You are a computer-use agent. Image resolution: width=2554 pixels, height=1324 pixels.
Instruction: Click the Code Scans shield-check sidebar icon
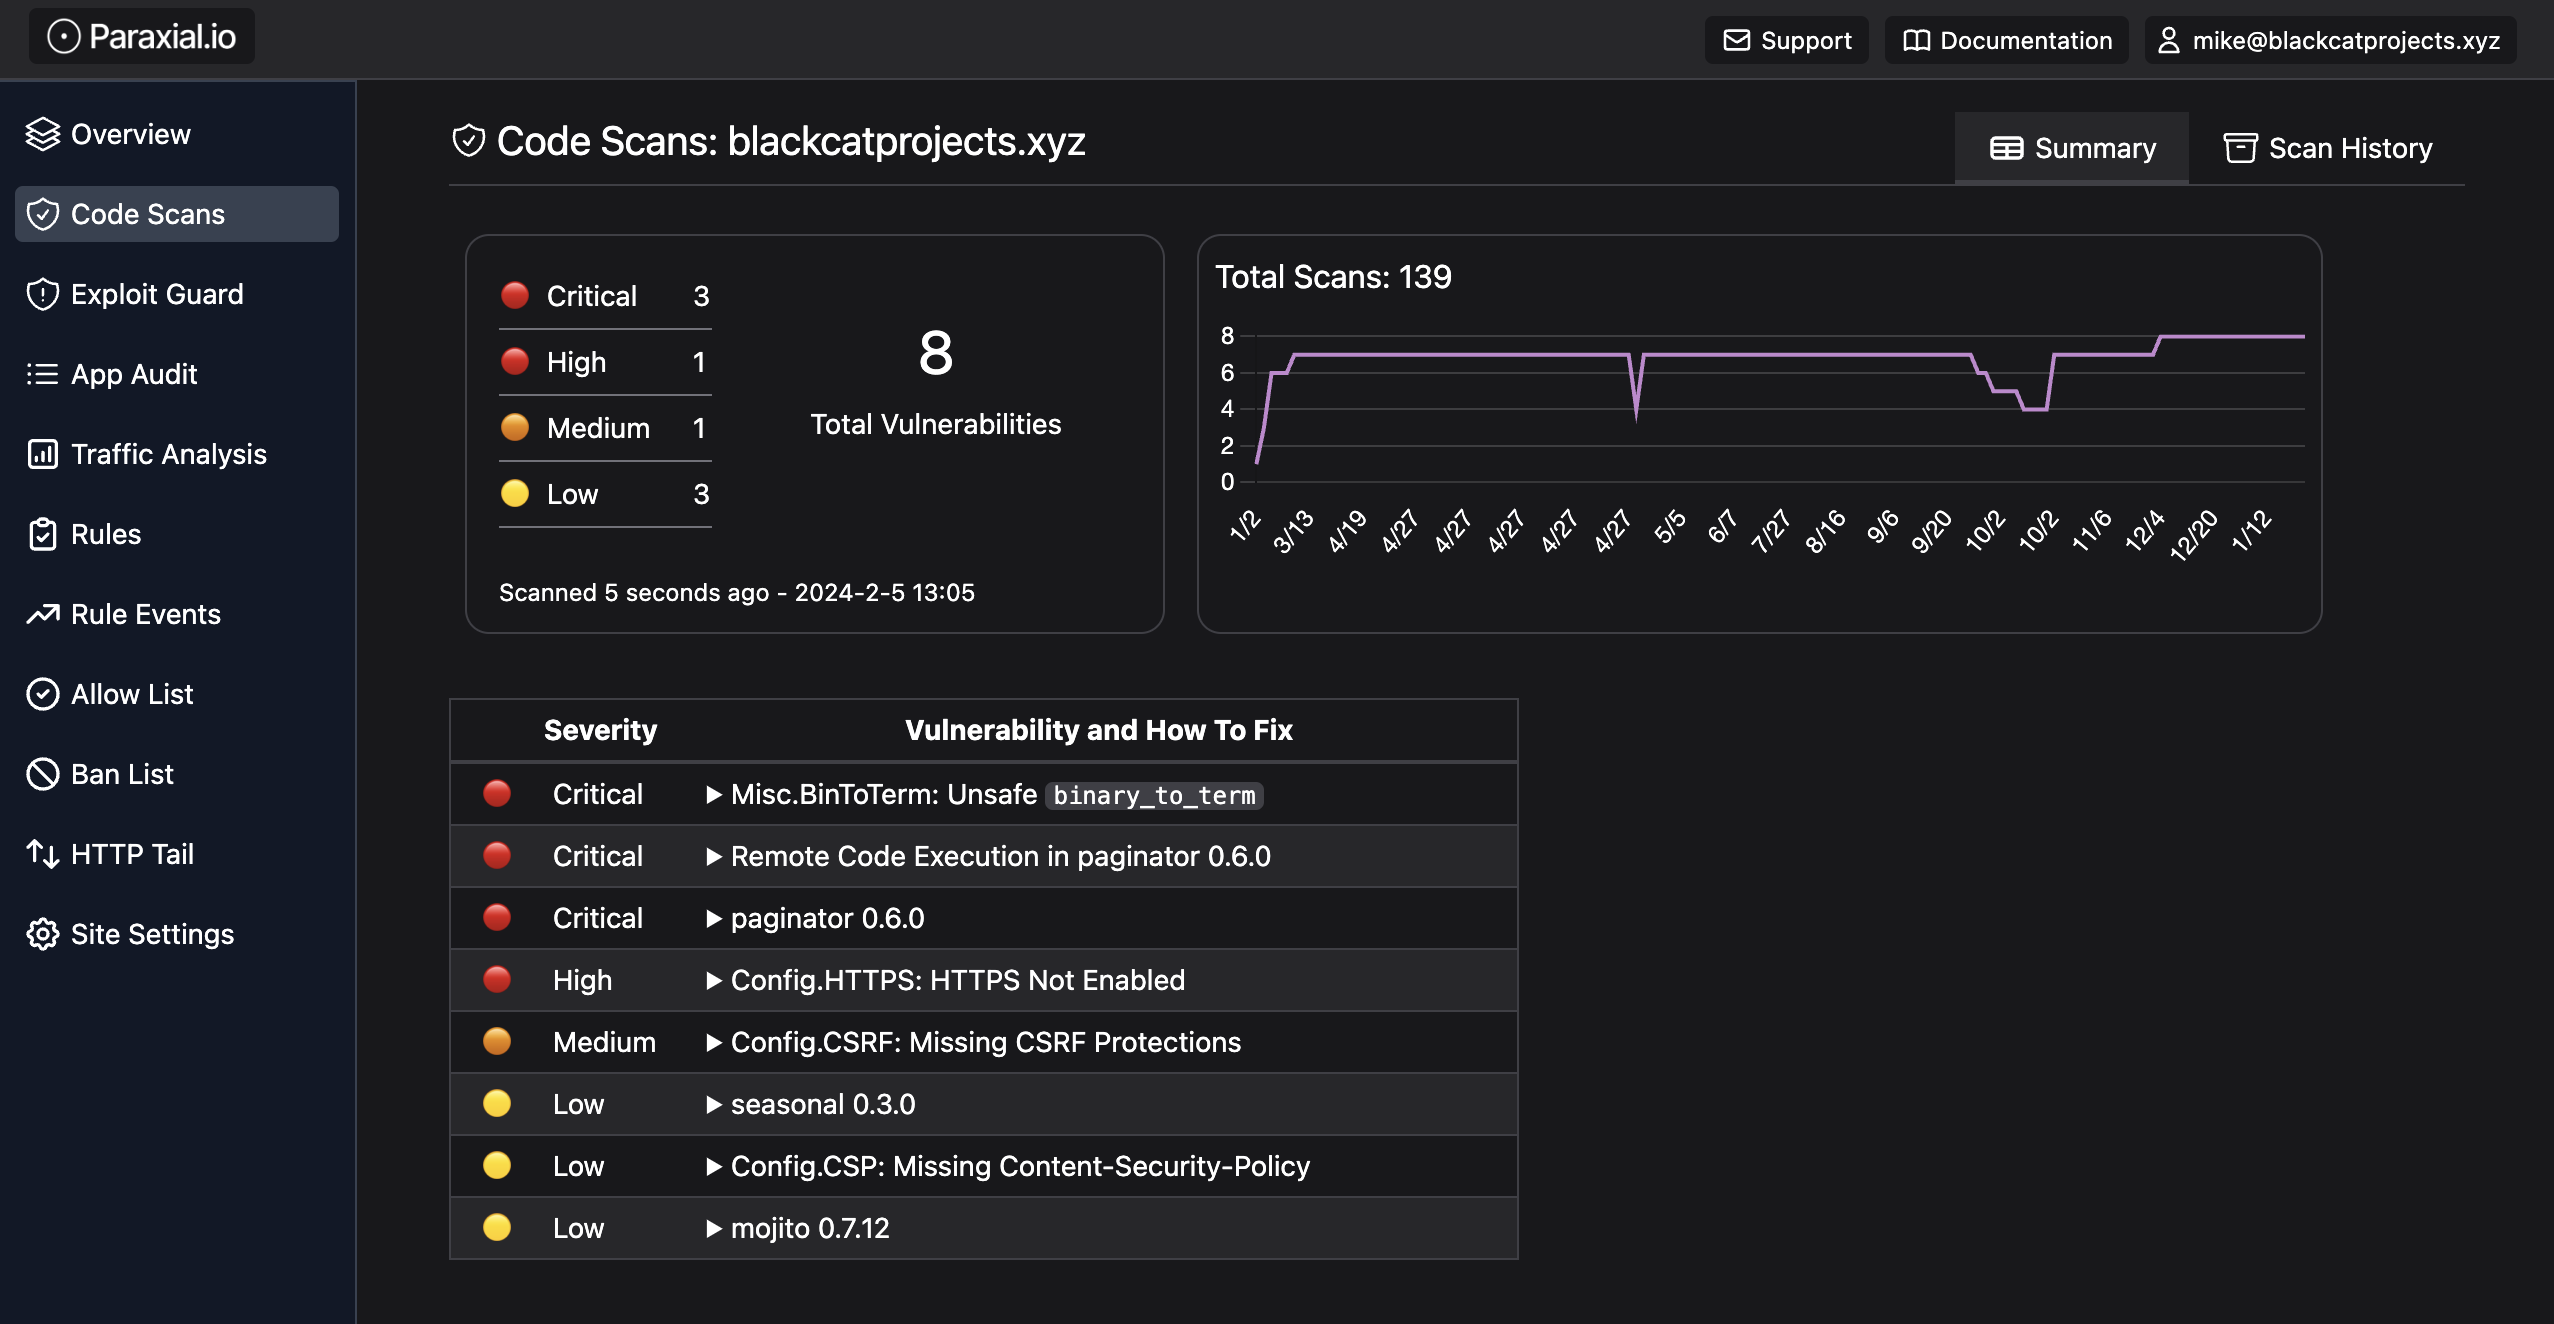tap(43, 214)
